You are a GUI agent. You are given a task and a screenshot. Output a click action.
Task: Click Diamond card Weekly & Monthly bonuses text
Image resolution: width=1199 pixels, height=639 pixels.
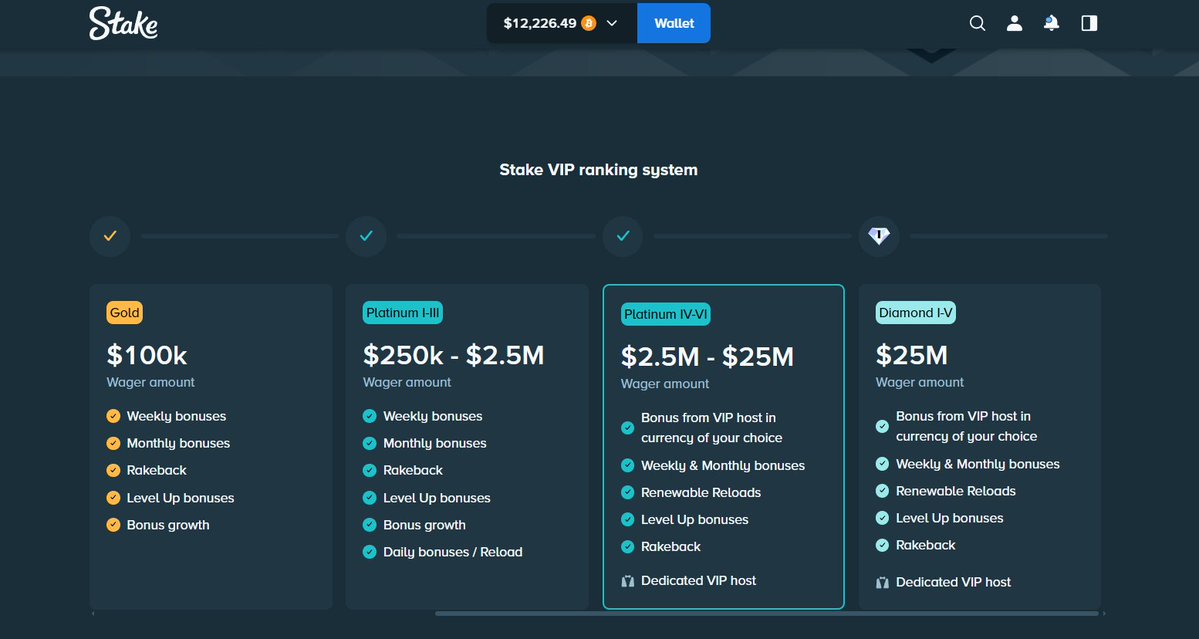point(978,464)
